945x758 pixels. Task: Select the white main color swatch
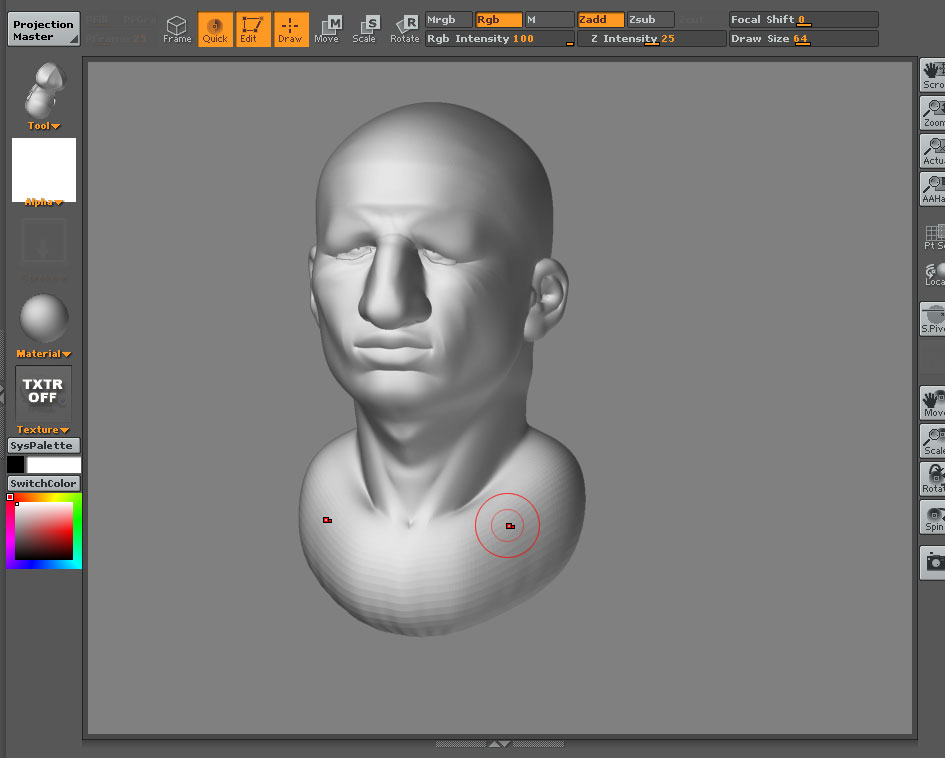[x=54, y=465]
